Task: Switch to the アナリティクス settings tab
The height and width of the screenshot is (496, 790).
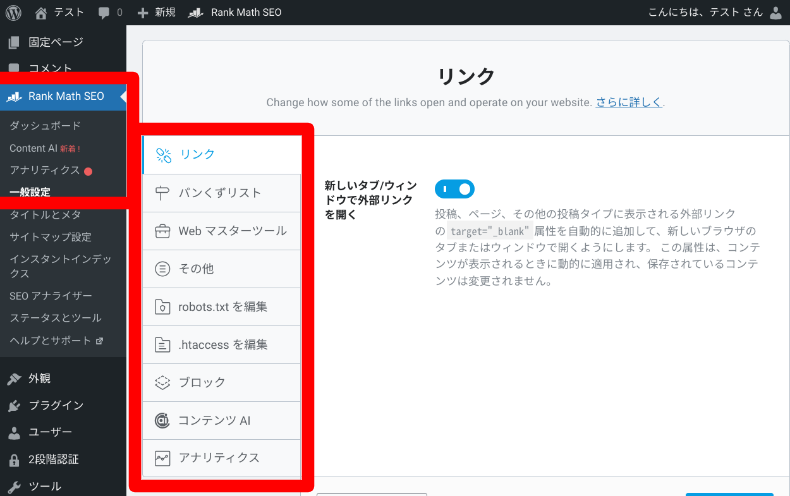Action: pos(222,458)
